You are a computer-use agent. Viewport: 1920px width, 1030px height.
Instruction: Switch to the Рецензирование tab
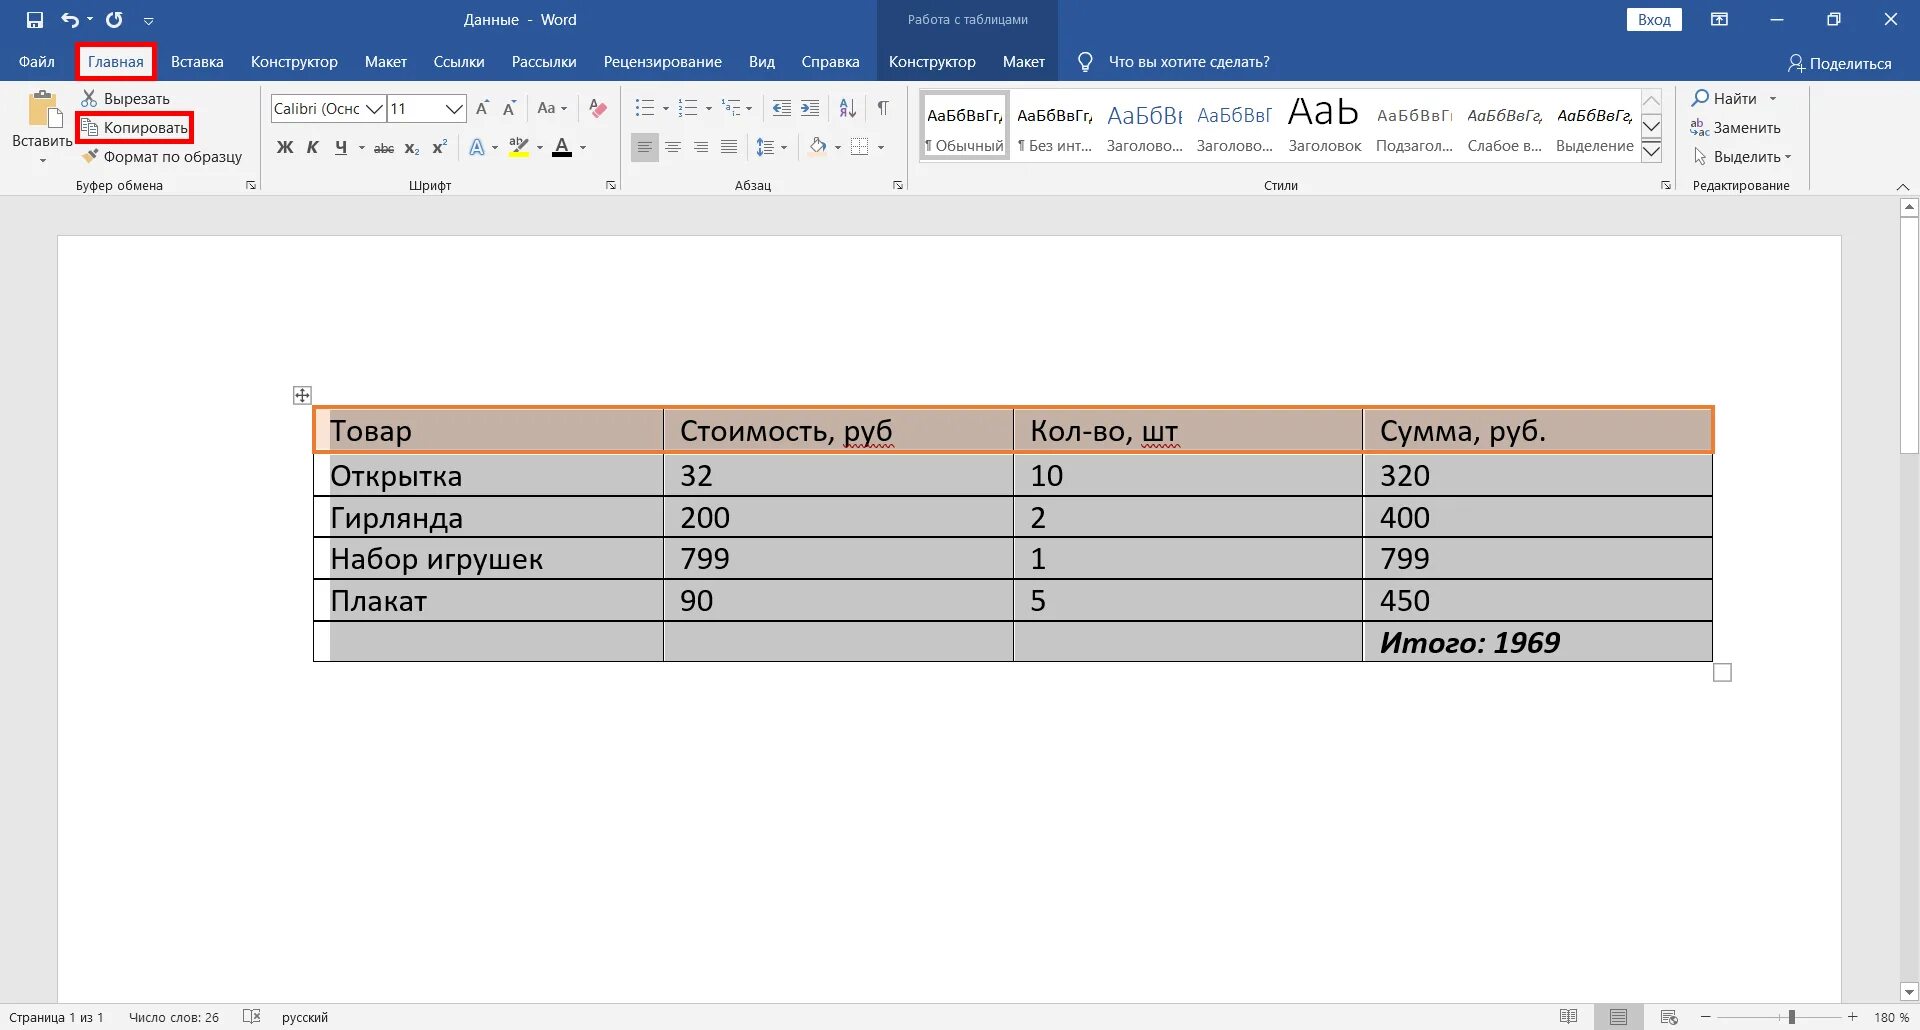(663, 62)
